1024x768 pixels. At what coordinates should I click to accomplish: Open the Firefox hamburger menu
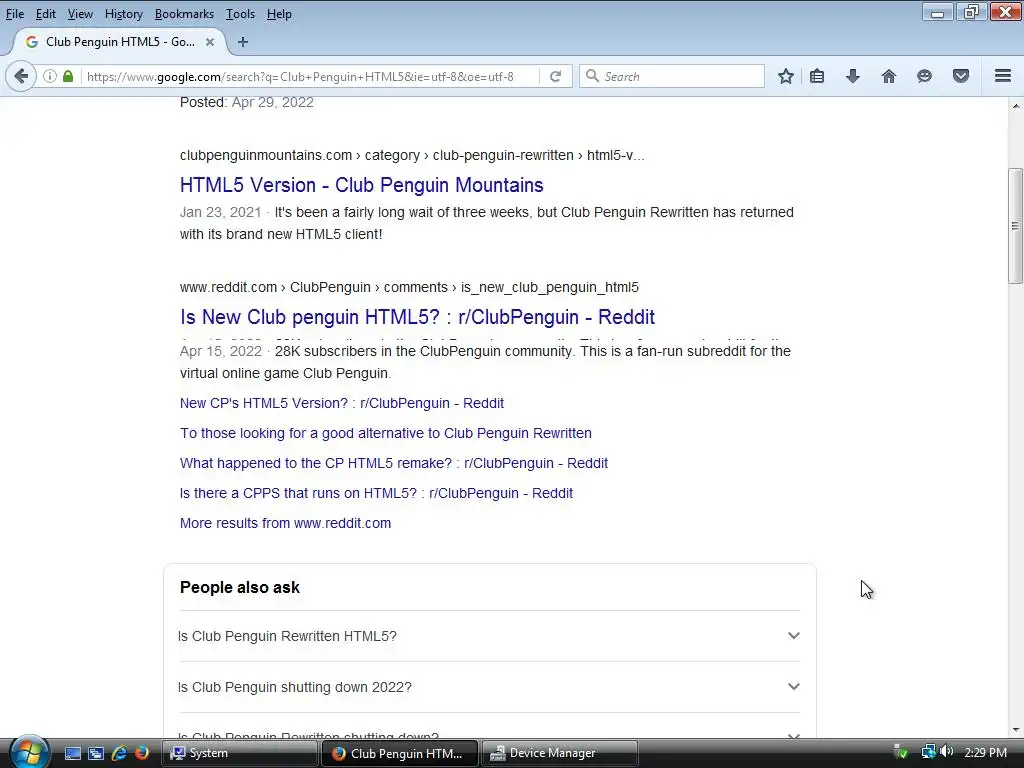click(x=1003, y=76)
